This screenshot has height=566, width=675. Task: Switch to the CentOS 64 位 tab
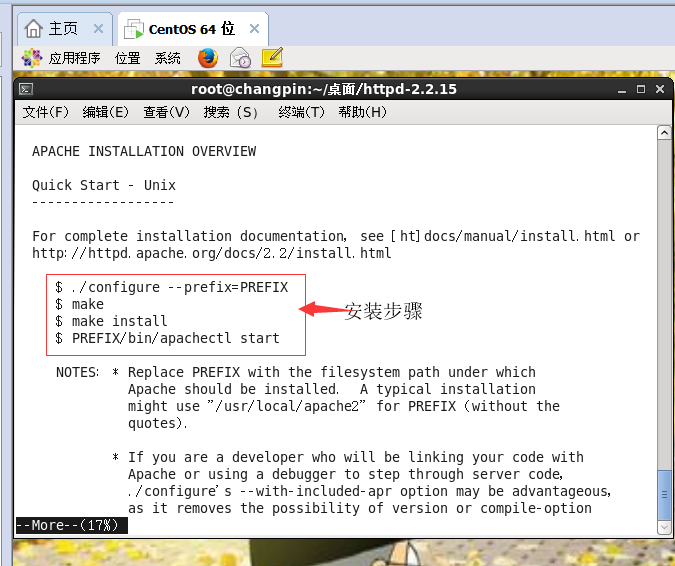pos(192,29)
